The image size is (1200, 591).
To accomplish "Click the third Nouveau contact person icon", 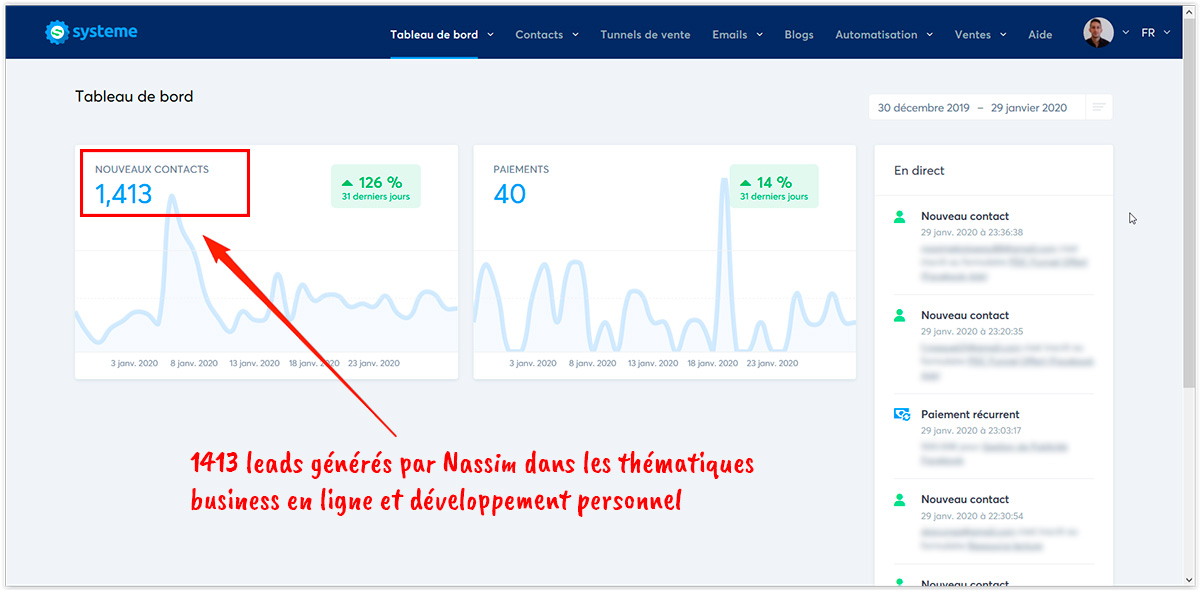I will point(900,499).
